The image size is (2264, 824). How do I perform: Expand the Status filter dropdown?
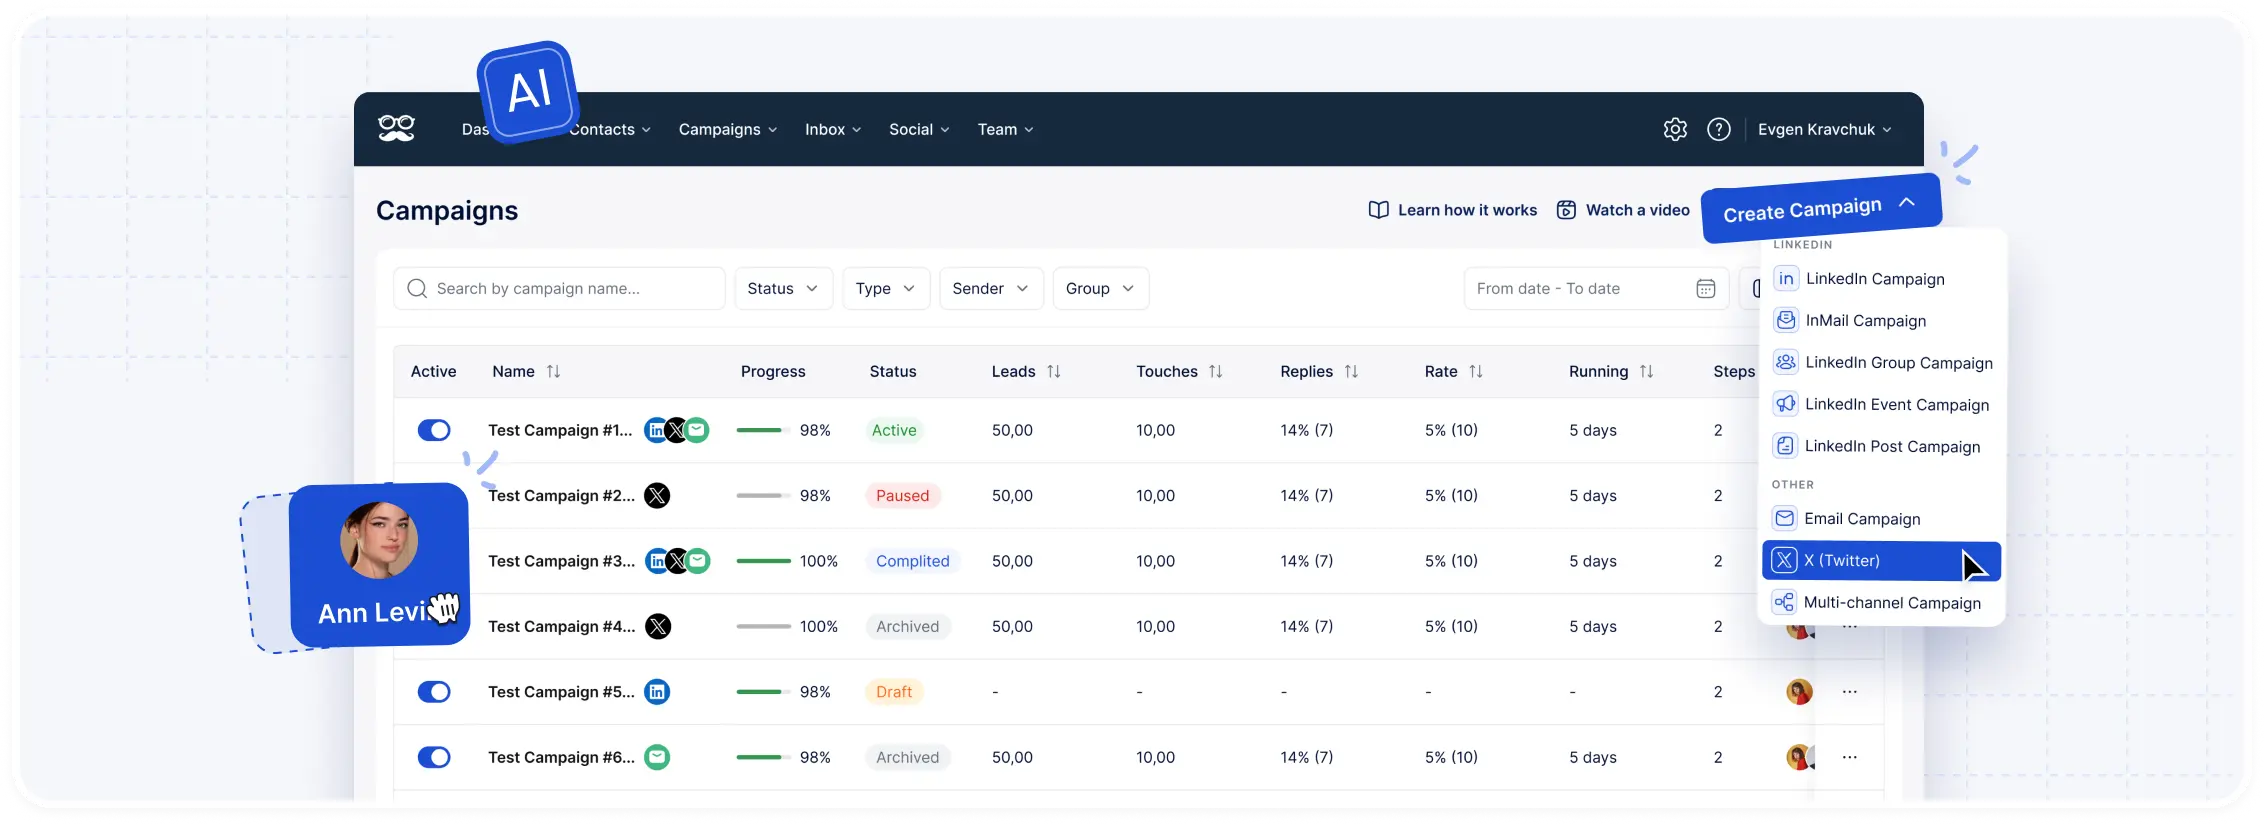[x=783, y=288]
